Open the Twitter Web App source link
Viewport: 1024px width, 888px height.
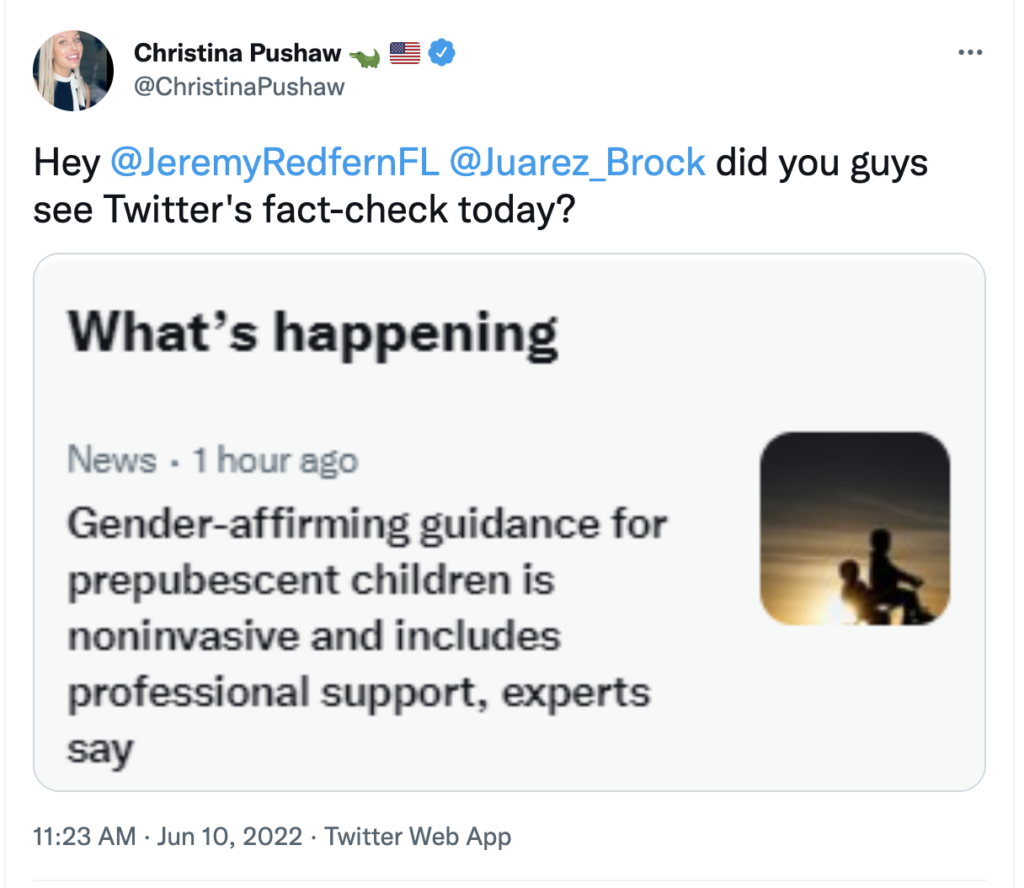tap(418, 836)
